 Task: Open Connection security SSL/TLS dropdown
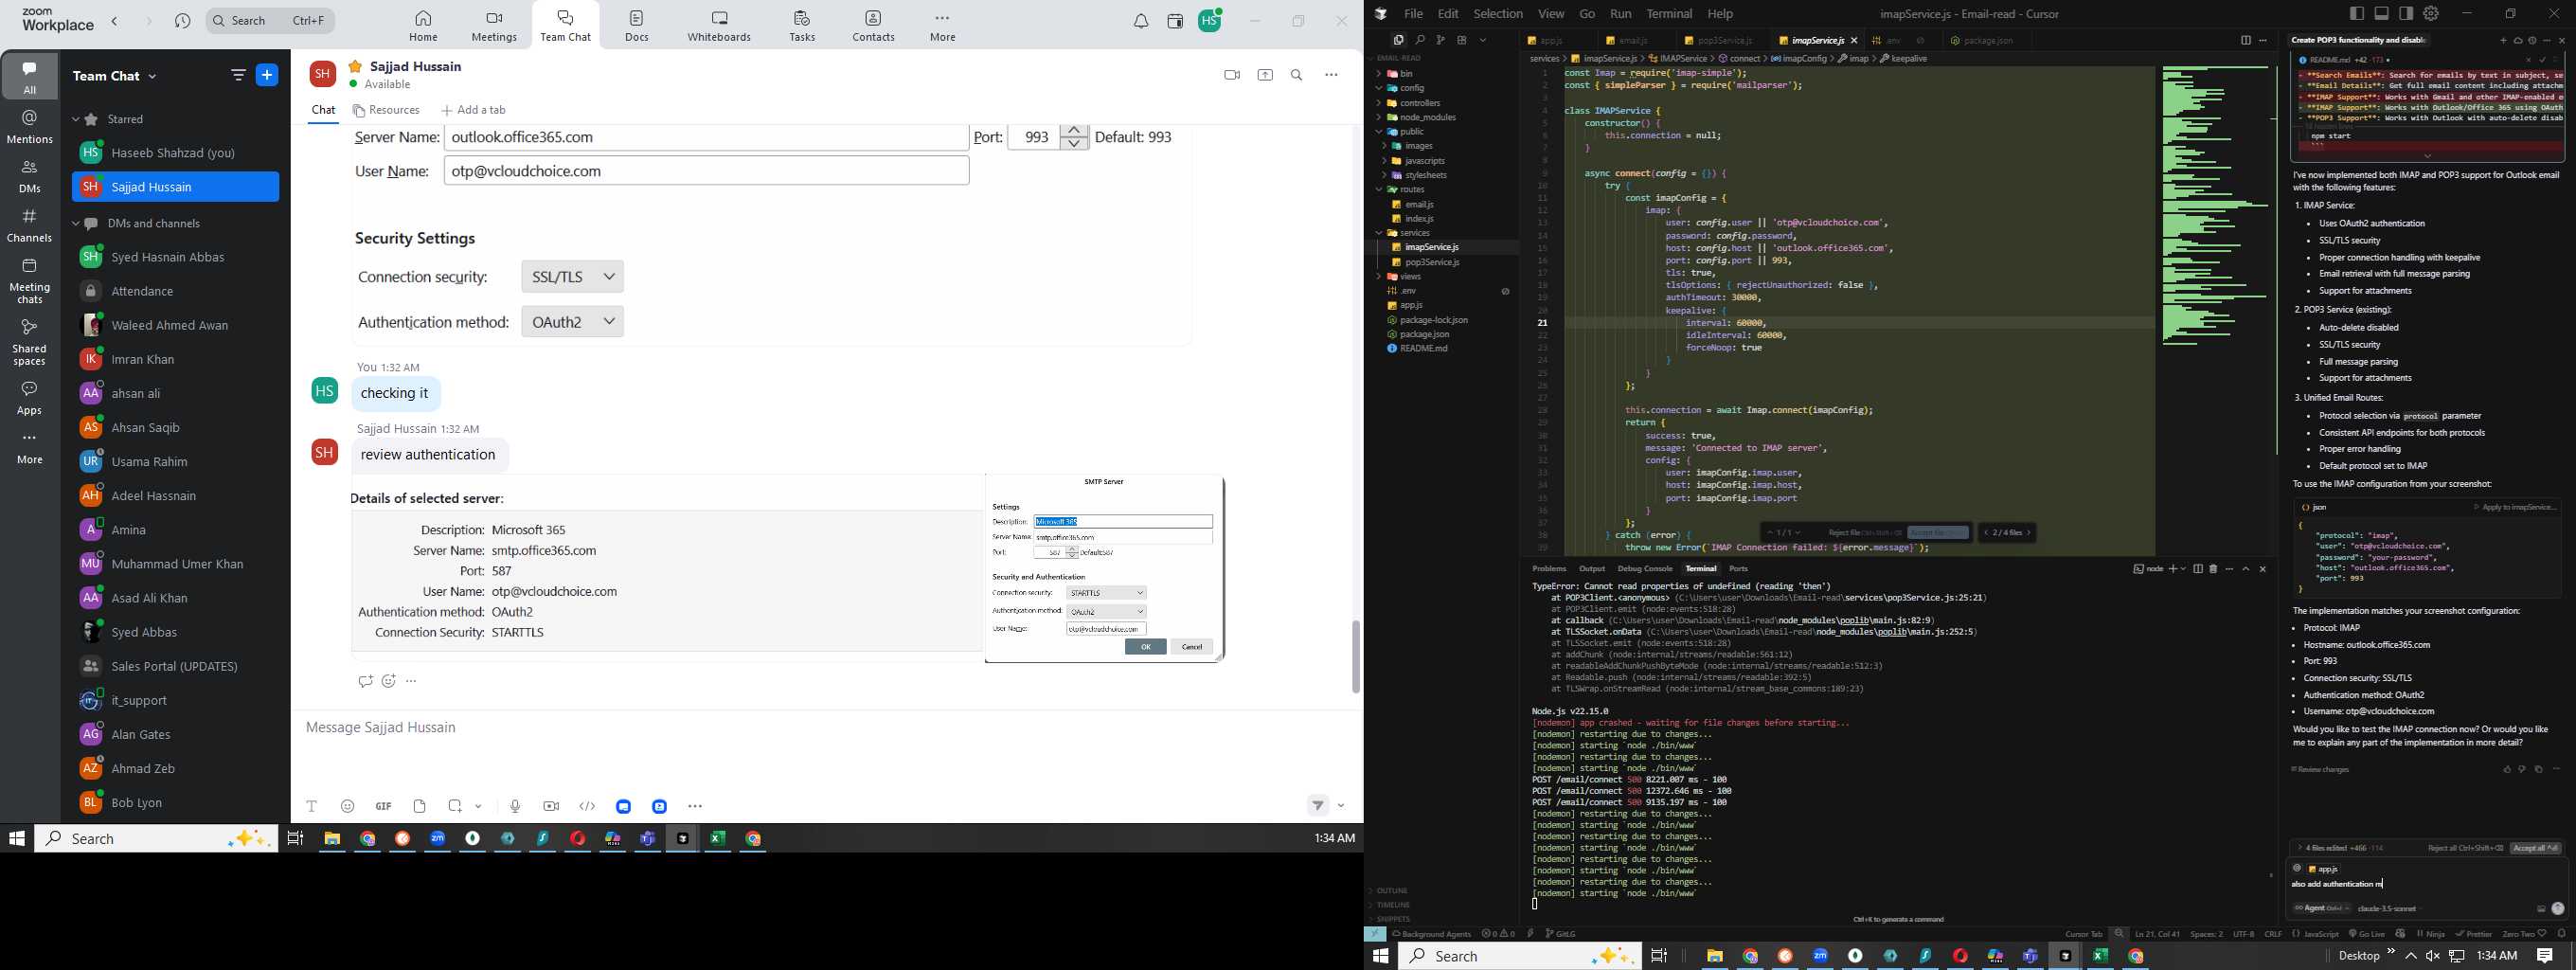click(573, 277)
